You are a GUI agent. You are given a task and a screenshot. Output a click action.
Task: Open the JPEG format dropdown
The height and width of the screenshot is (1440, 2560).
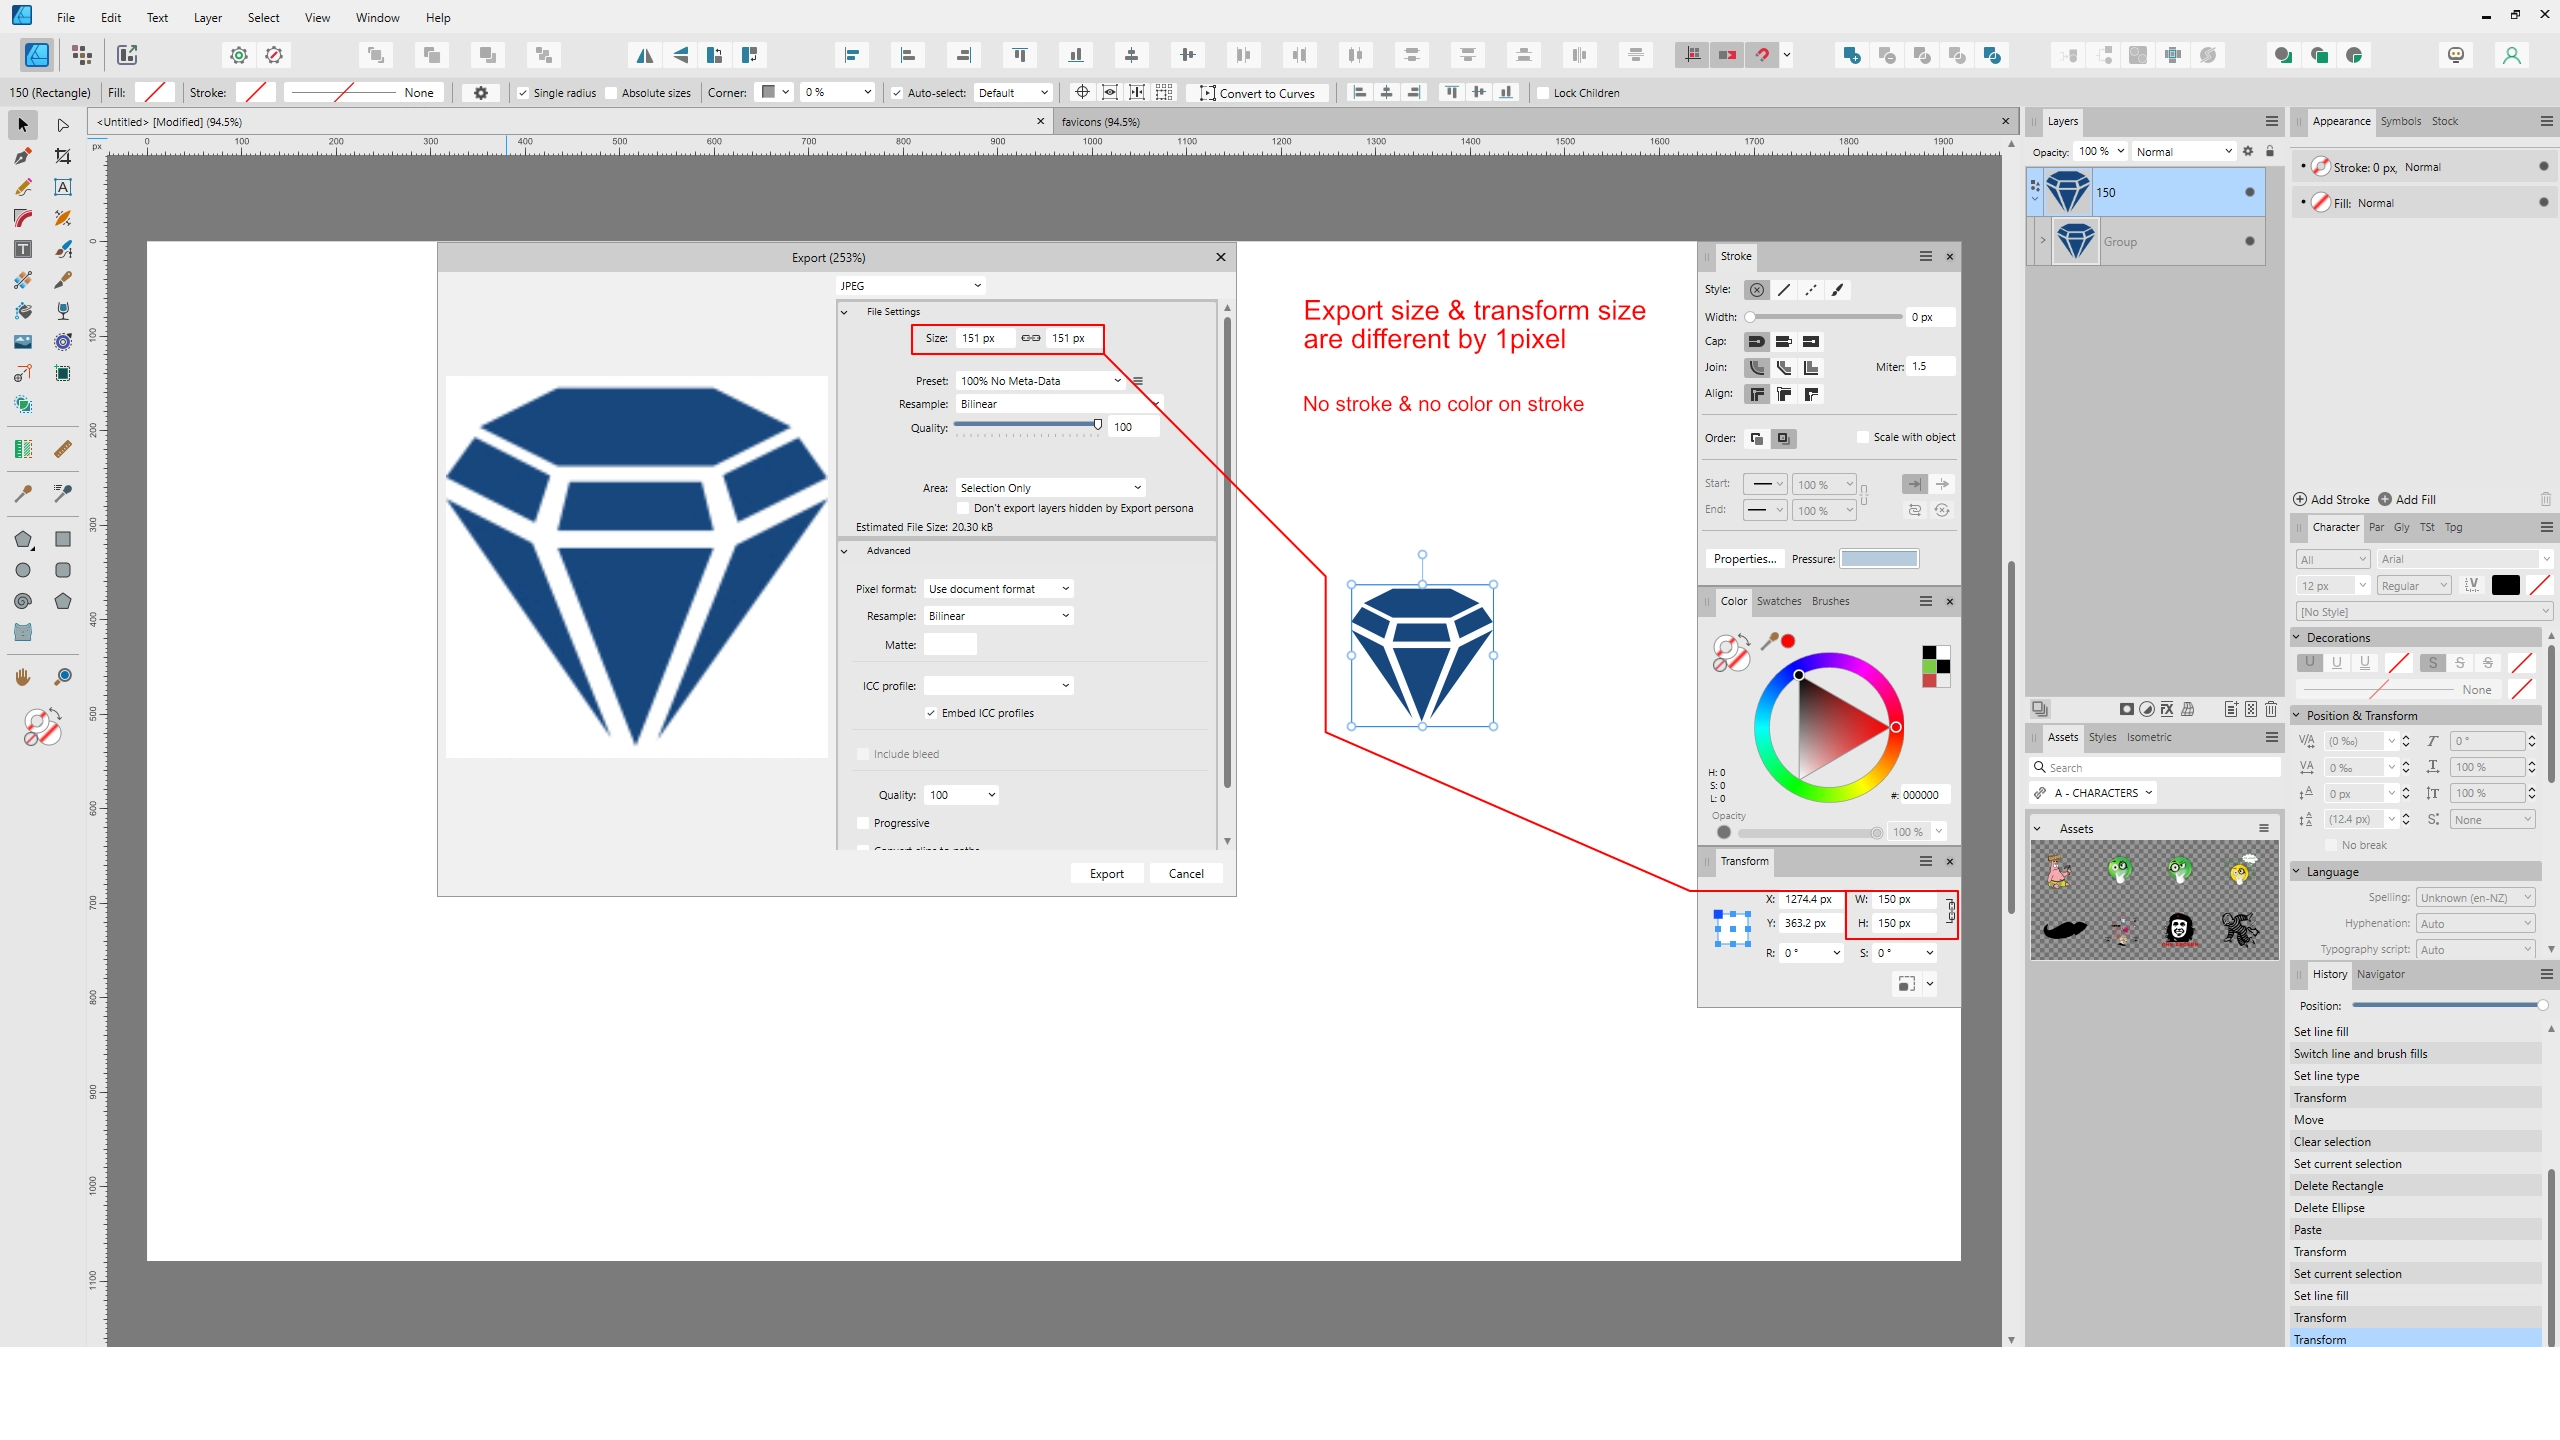[x=910, y=286]
